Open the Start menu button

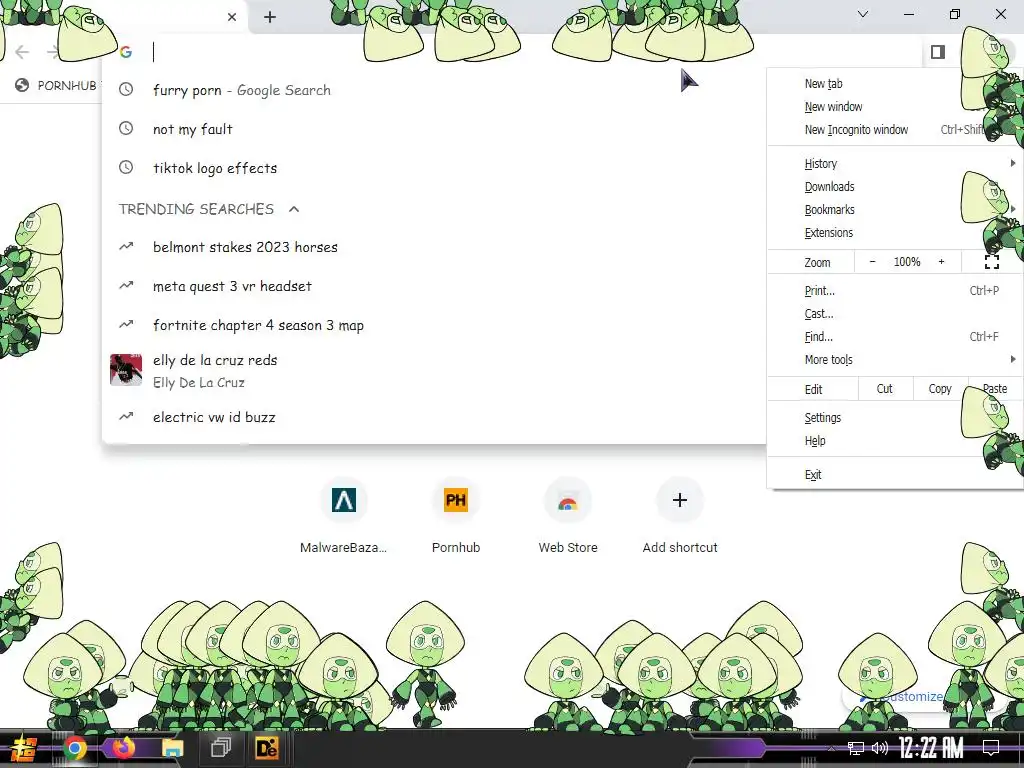pyautogui.click(x=22, y=748)
